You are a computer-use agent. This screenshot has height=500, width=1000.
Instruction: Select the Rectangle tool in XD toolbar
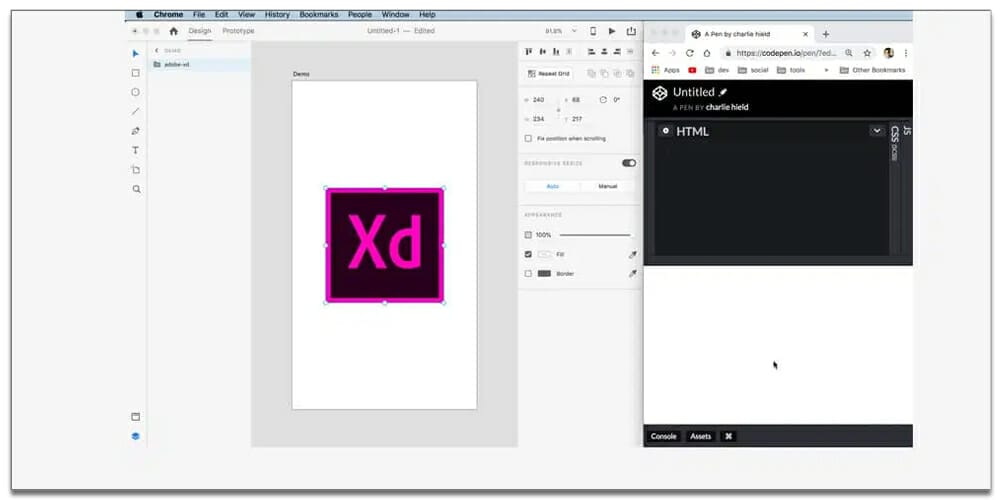pos(135,73)
